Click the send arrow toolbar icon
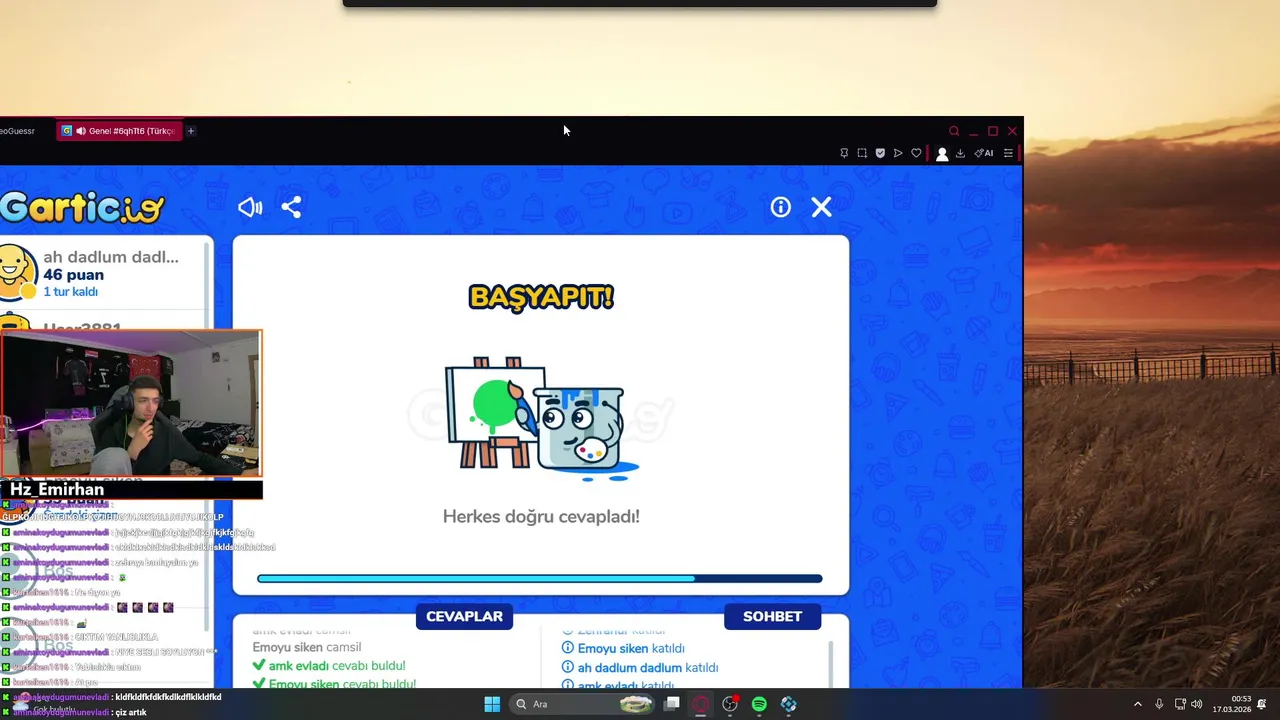The image size is (1280, 720). (x=898, y=153)
